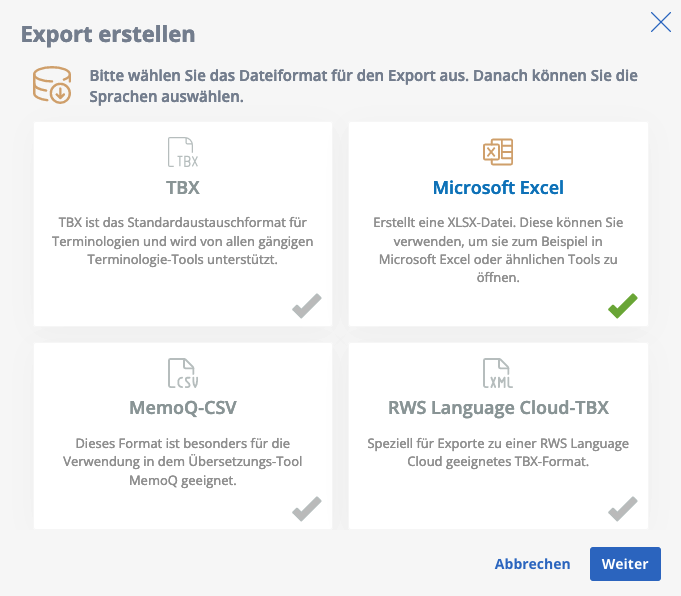Click the XML file icon

pos(498,373)
